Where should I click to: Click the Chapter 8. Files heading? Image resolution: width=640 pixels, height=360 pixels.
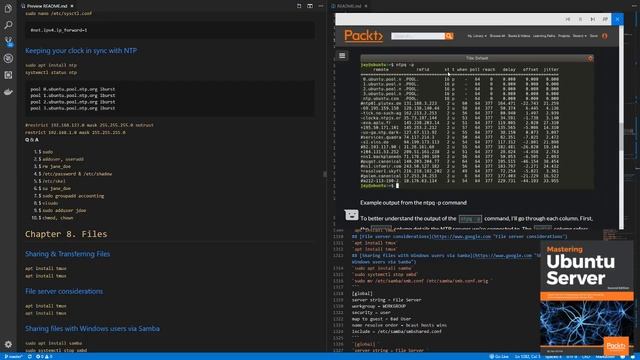[x=66, y=234]
